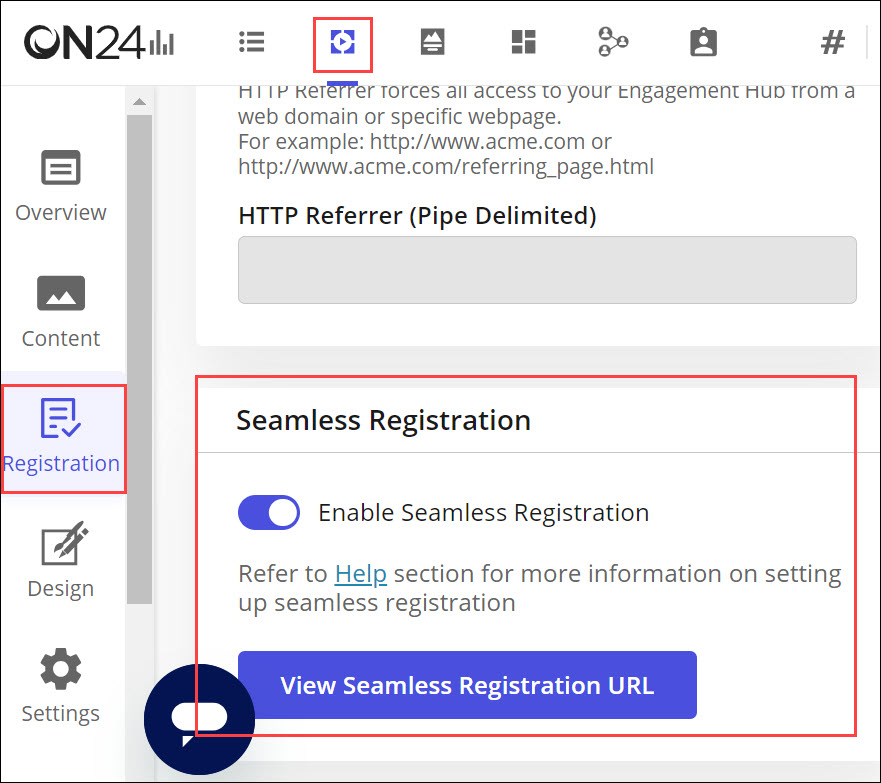Open the Help link
The height and width of the screenshot is (783, 881).
(360, 574)
